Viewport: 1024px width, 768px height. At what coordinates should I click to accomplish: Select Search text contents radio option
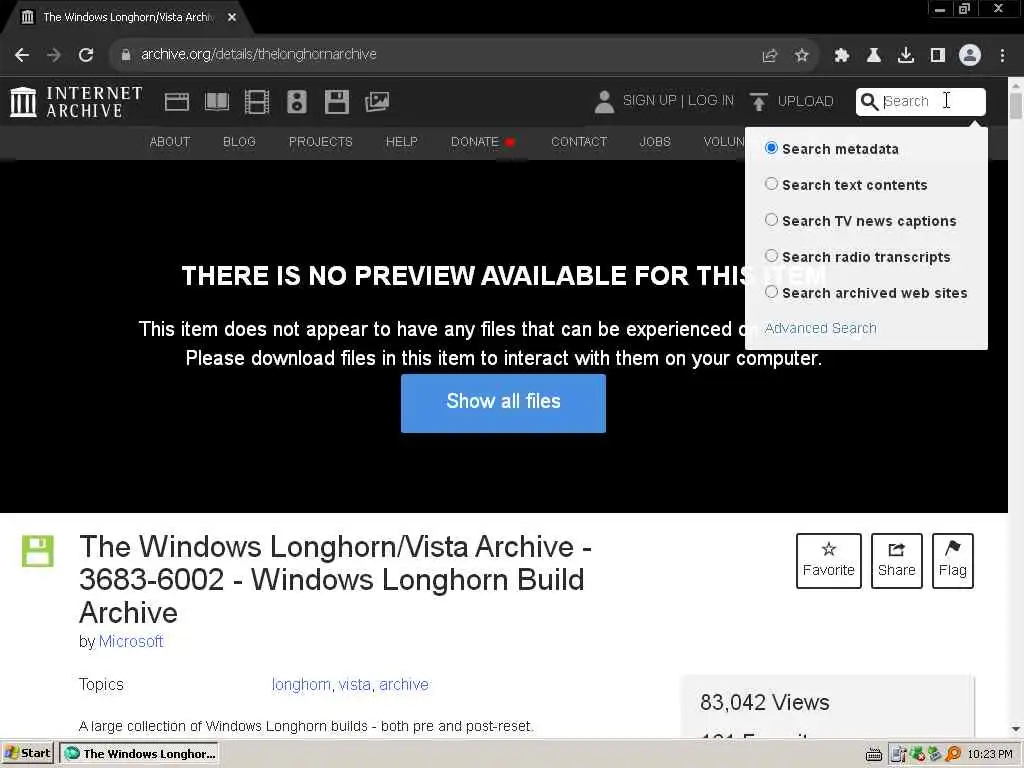[771, 184]
